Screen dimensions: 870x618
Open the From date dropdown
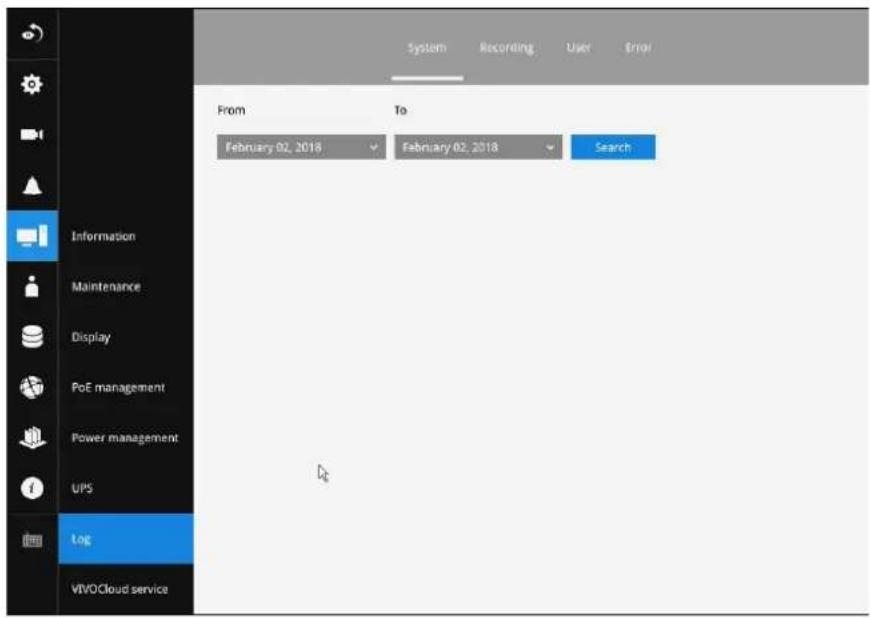301,147
